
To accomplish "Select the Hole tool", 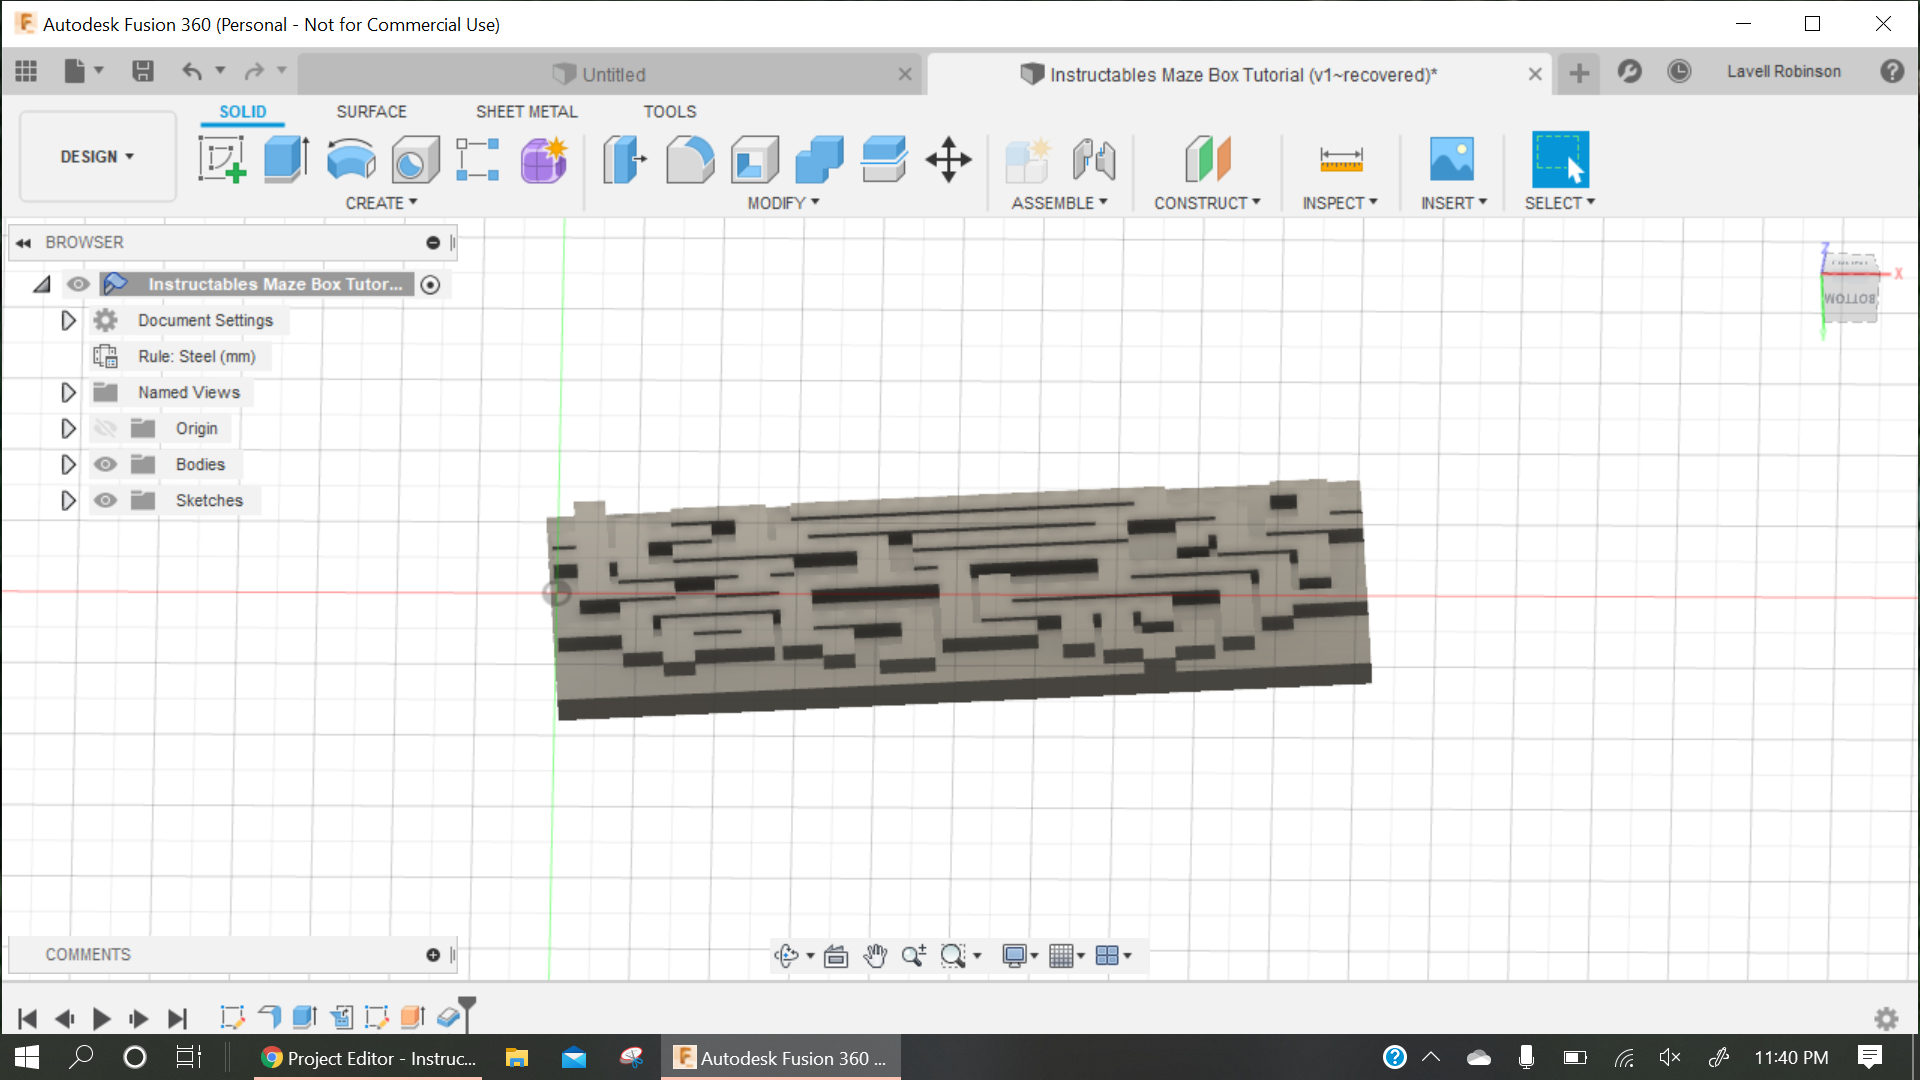I will tap(415, 159).
